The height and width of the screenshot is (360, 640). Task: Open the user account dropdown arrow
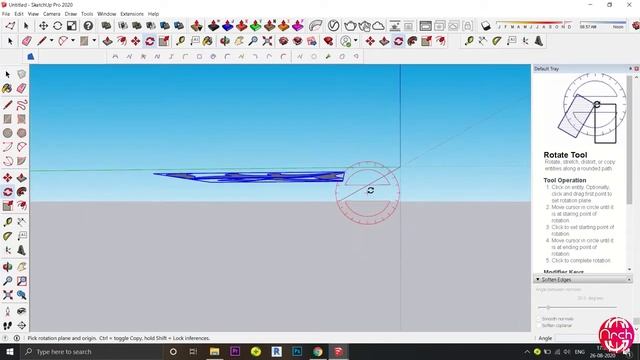(x=356, y=41)
